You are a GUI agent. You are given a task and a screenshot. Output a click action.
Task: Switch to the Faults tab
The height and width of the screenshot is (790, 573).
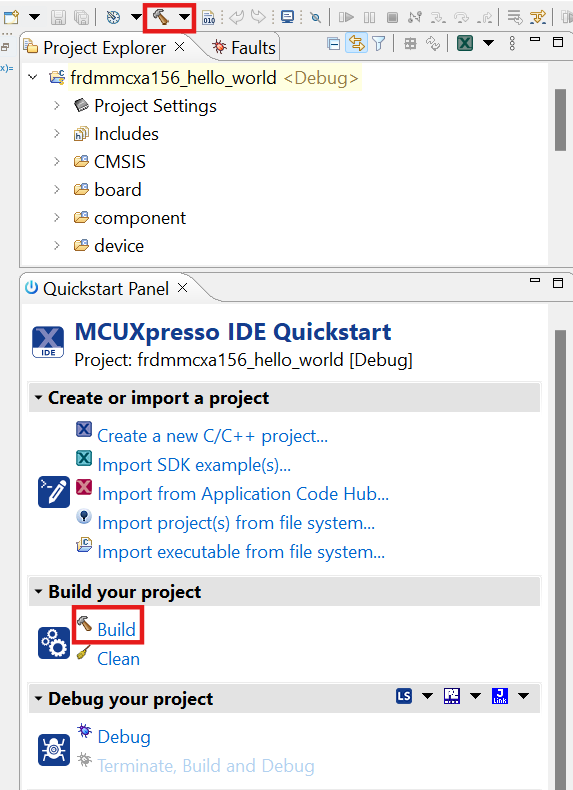(244, 48)
